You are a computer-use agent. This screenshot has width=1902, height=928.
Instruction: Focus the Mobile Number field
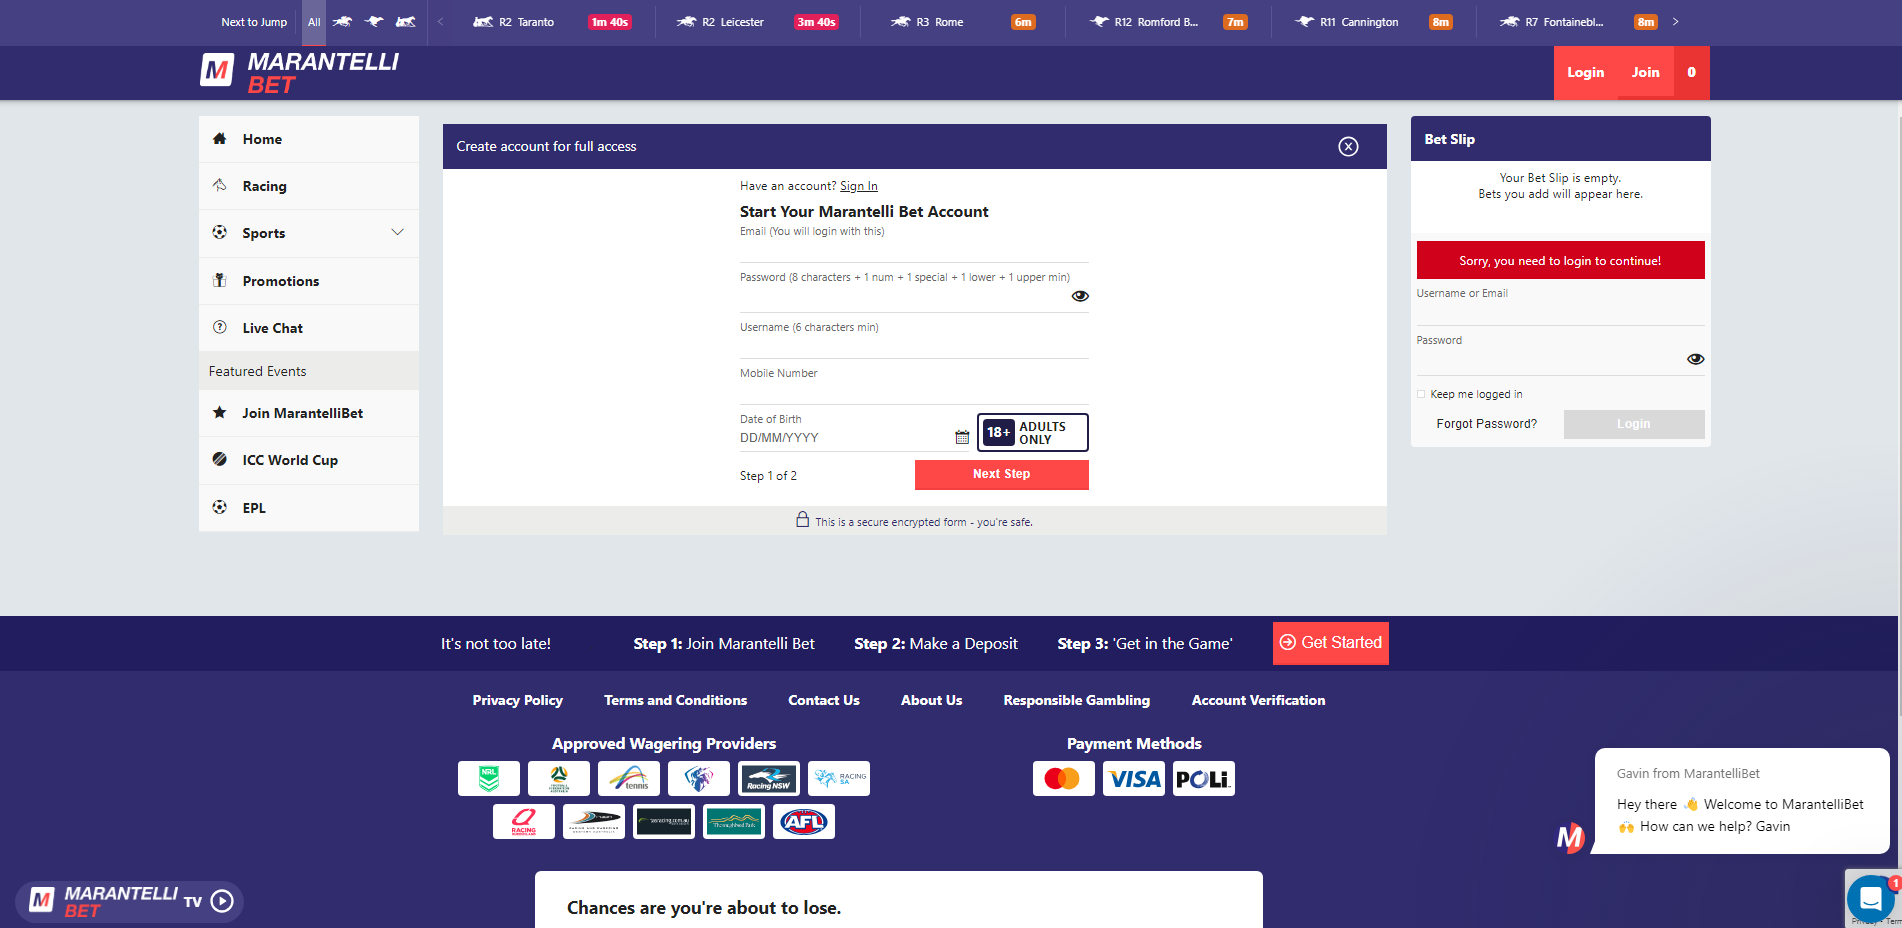point(914,392)
